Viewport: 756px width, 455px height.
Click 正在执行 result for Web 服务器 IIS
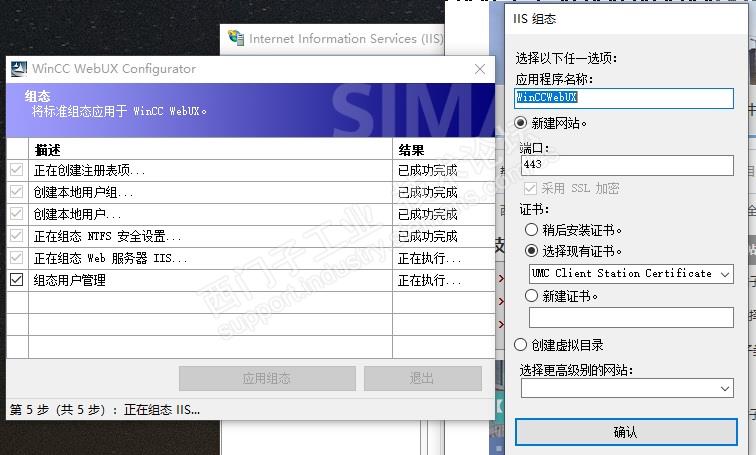(429, 258)
